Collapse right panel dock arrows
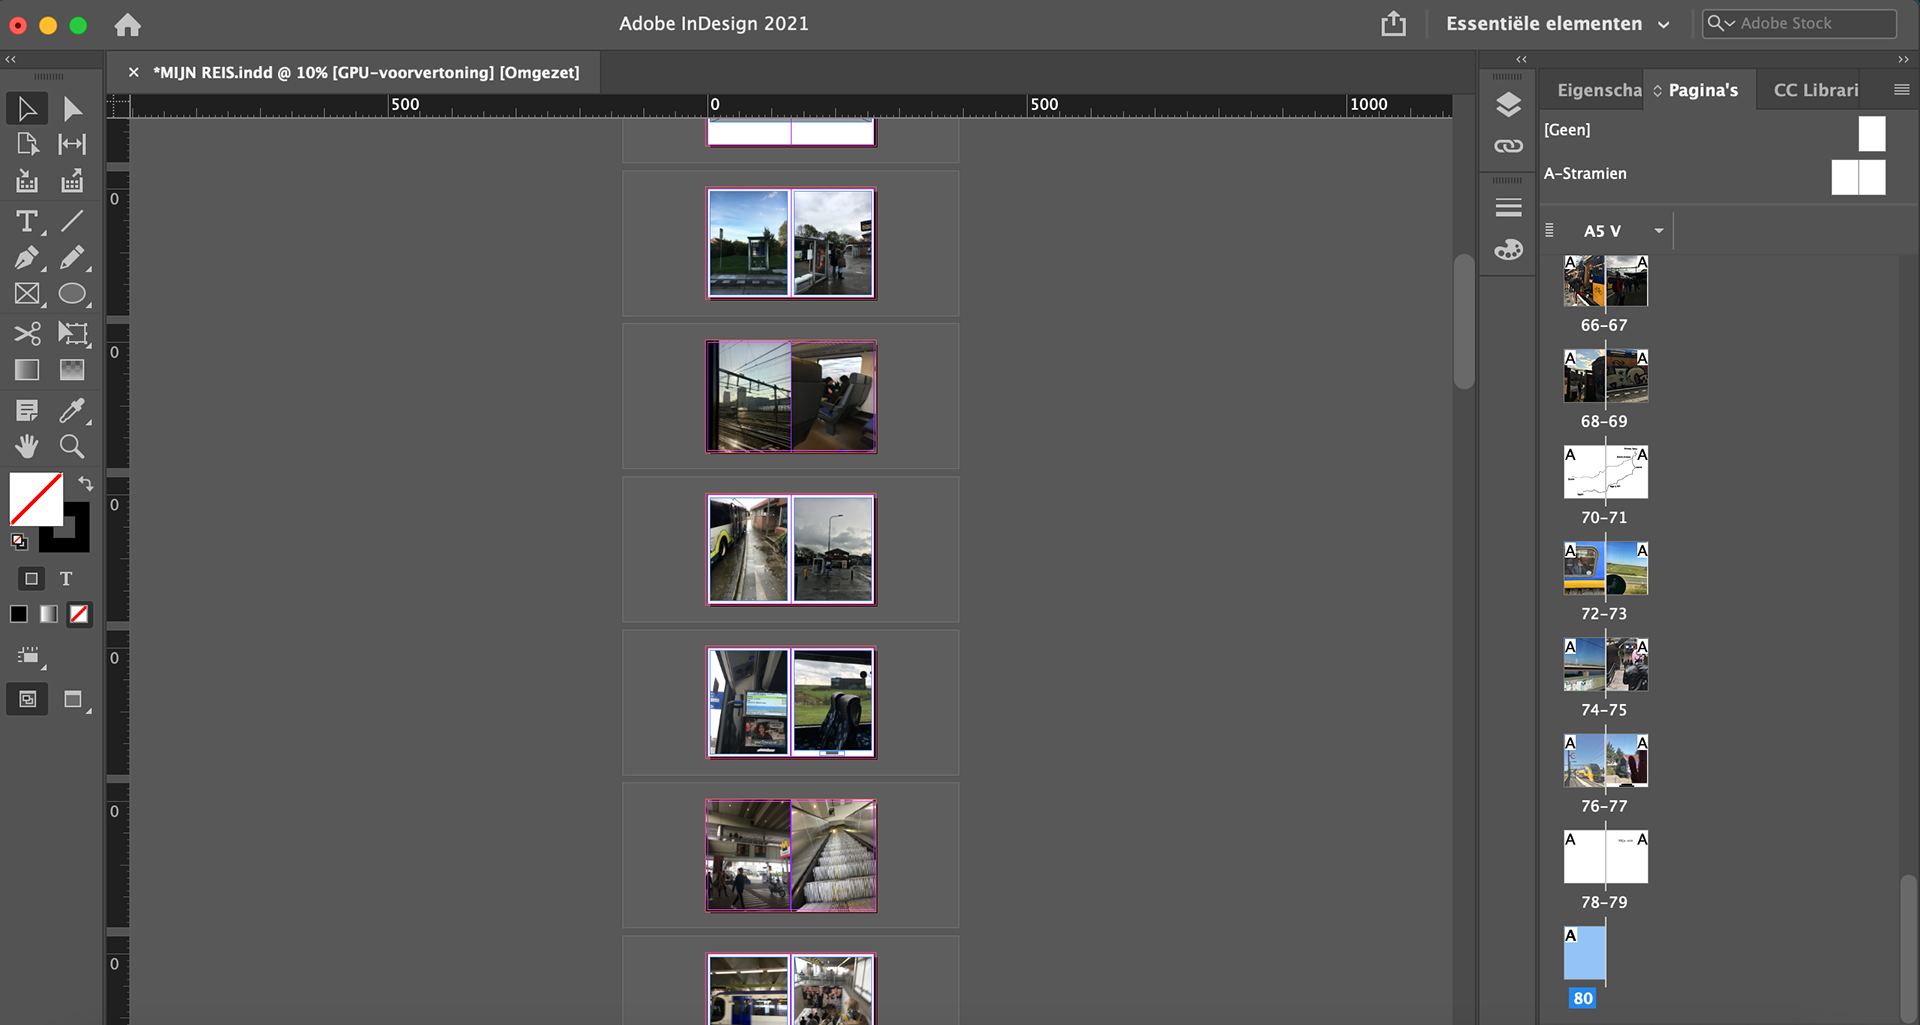The height and width of the screenshot is (1025, 1920). pos(1903,60)
